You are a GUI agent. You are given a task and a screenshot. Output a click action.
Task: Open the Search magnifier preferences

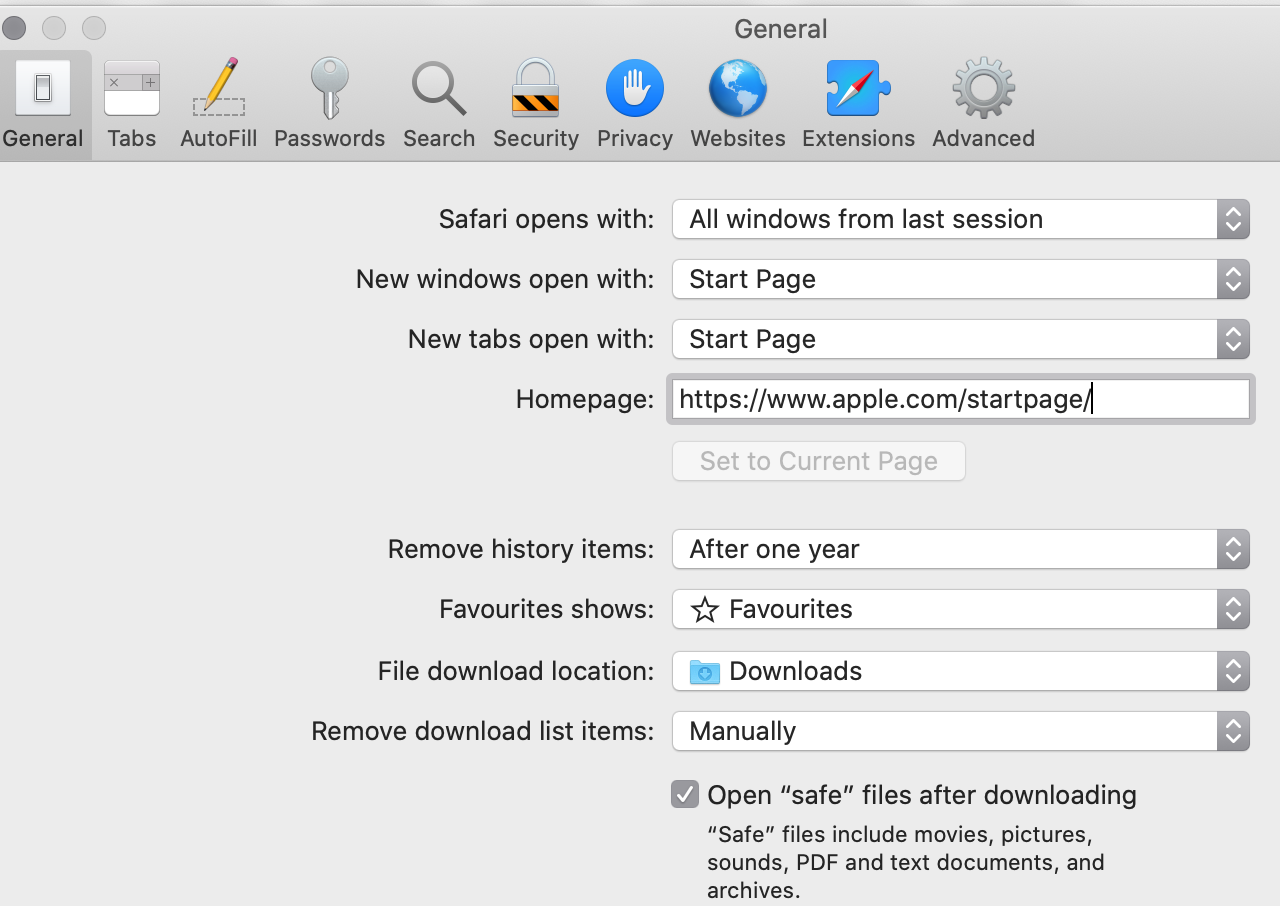point(439,105)
